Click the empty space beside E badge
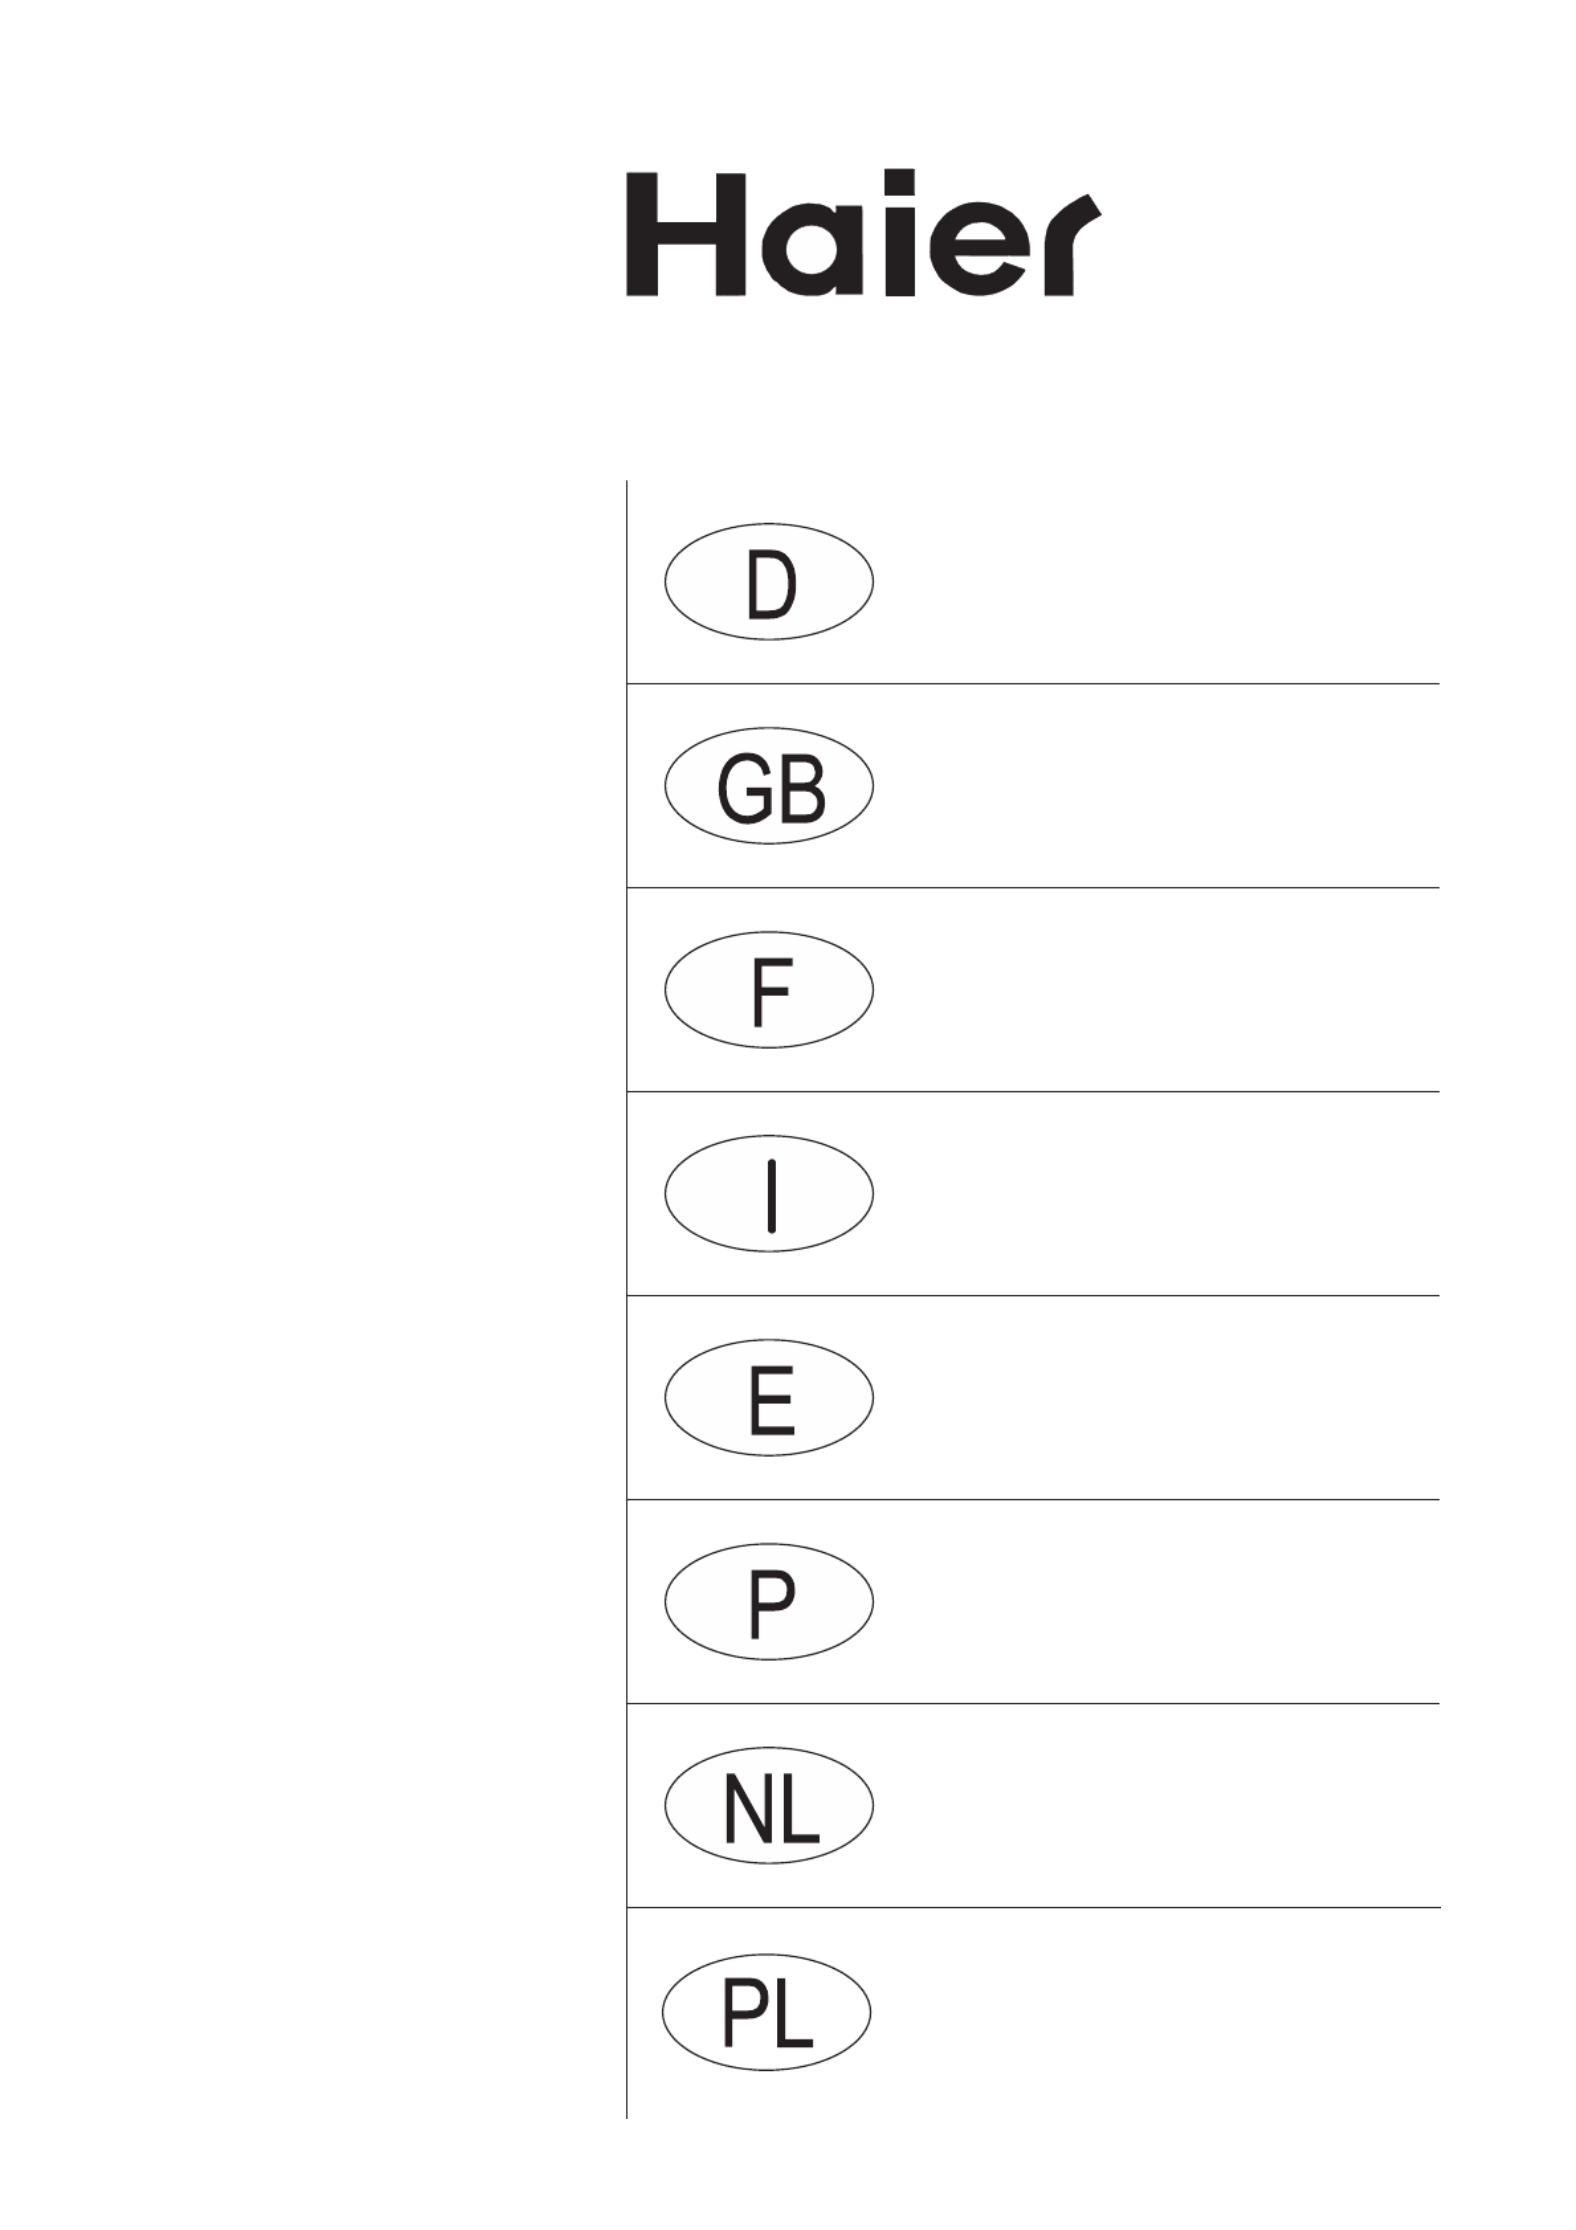 1157,1397
